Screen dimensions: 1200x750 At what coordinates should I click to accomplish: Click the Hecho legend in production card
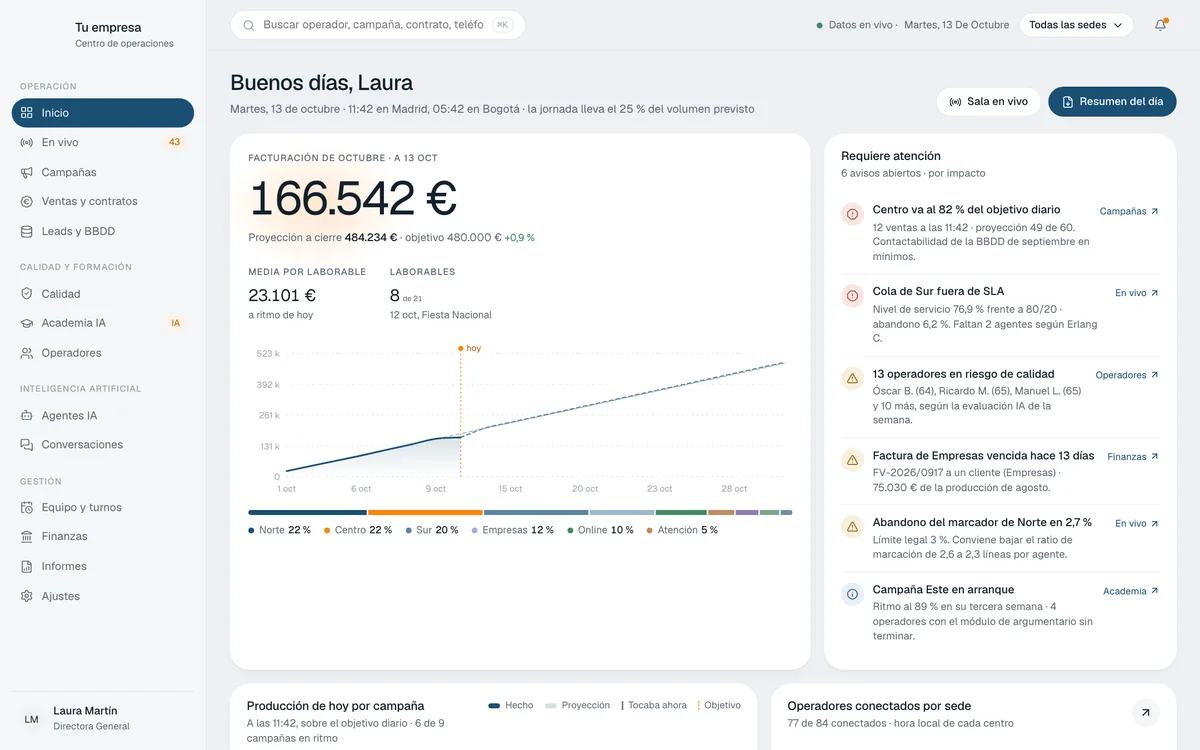(511, 705)
